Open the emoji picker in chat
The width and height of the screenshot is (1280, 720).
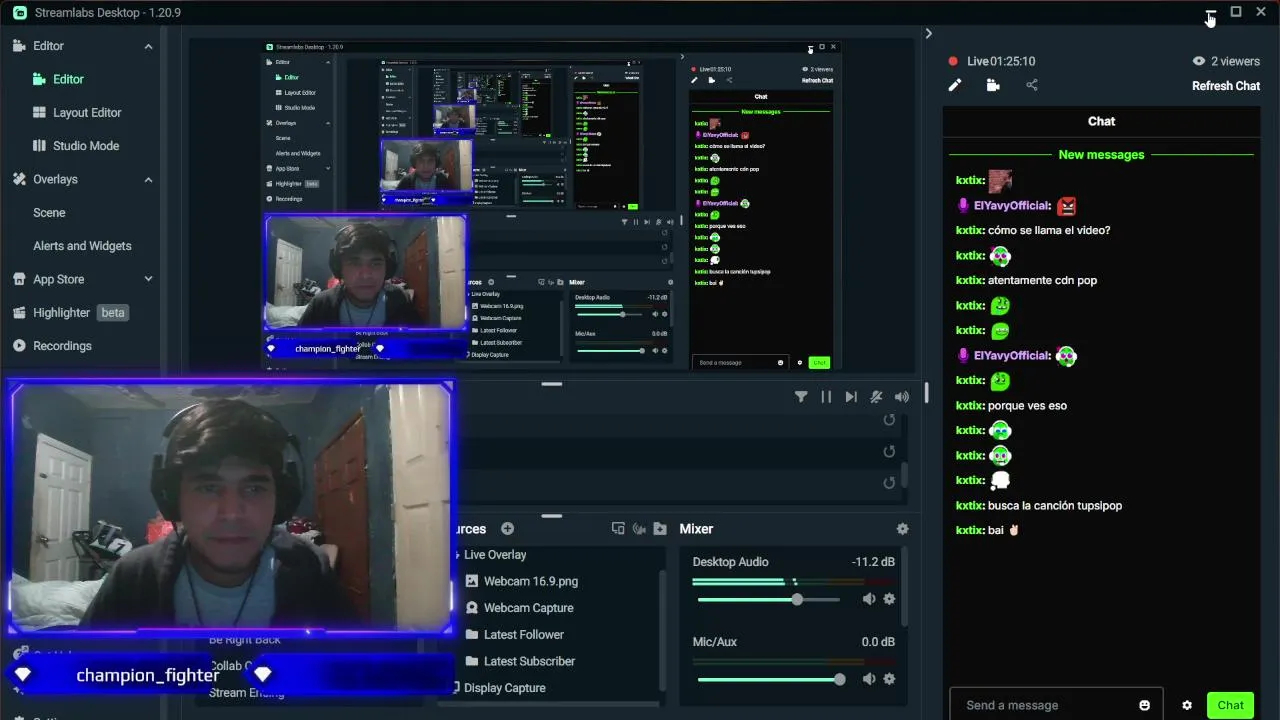click(1145, 705)
